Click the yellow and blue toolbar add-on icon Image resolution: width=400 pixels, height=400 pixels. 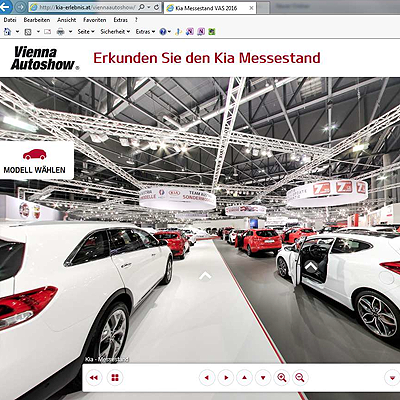pos(179,32)
